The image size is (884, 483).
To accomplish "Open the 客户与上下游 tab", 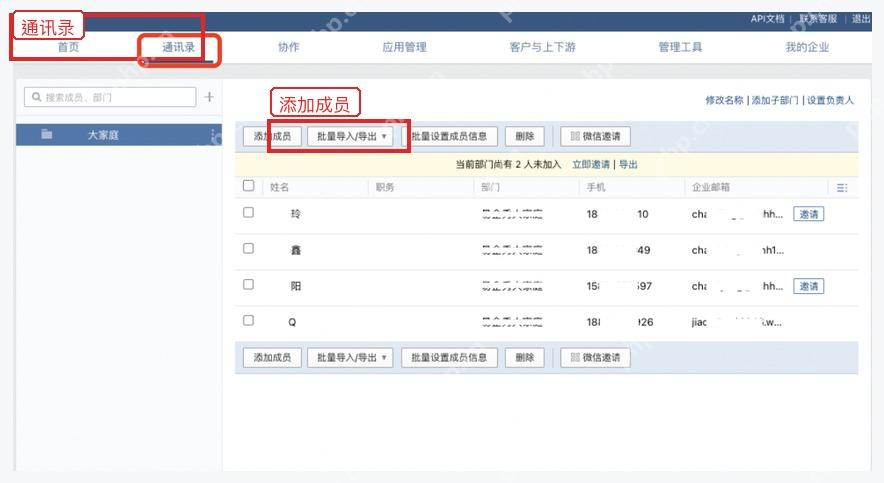I will pyautogui.click(x=542, y=47).
